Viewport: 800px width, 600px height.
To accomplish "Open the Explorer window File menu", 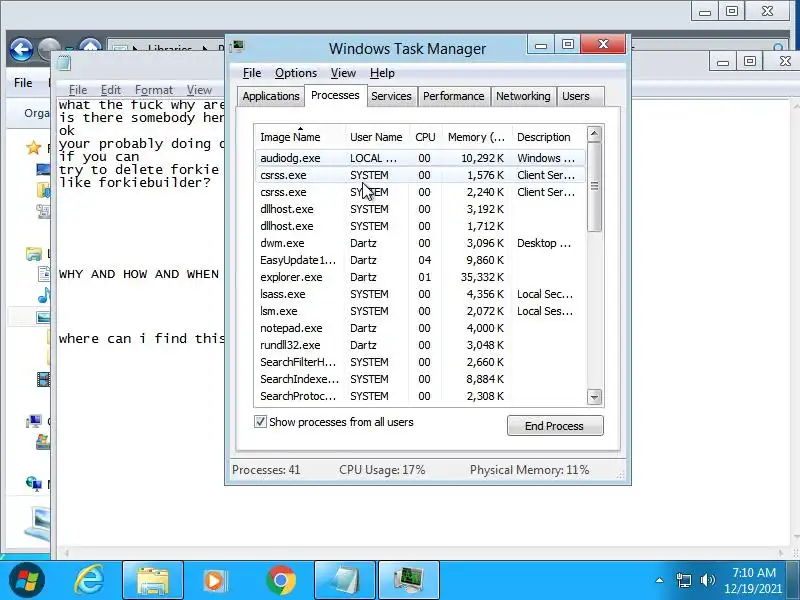I will [23, 83].
